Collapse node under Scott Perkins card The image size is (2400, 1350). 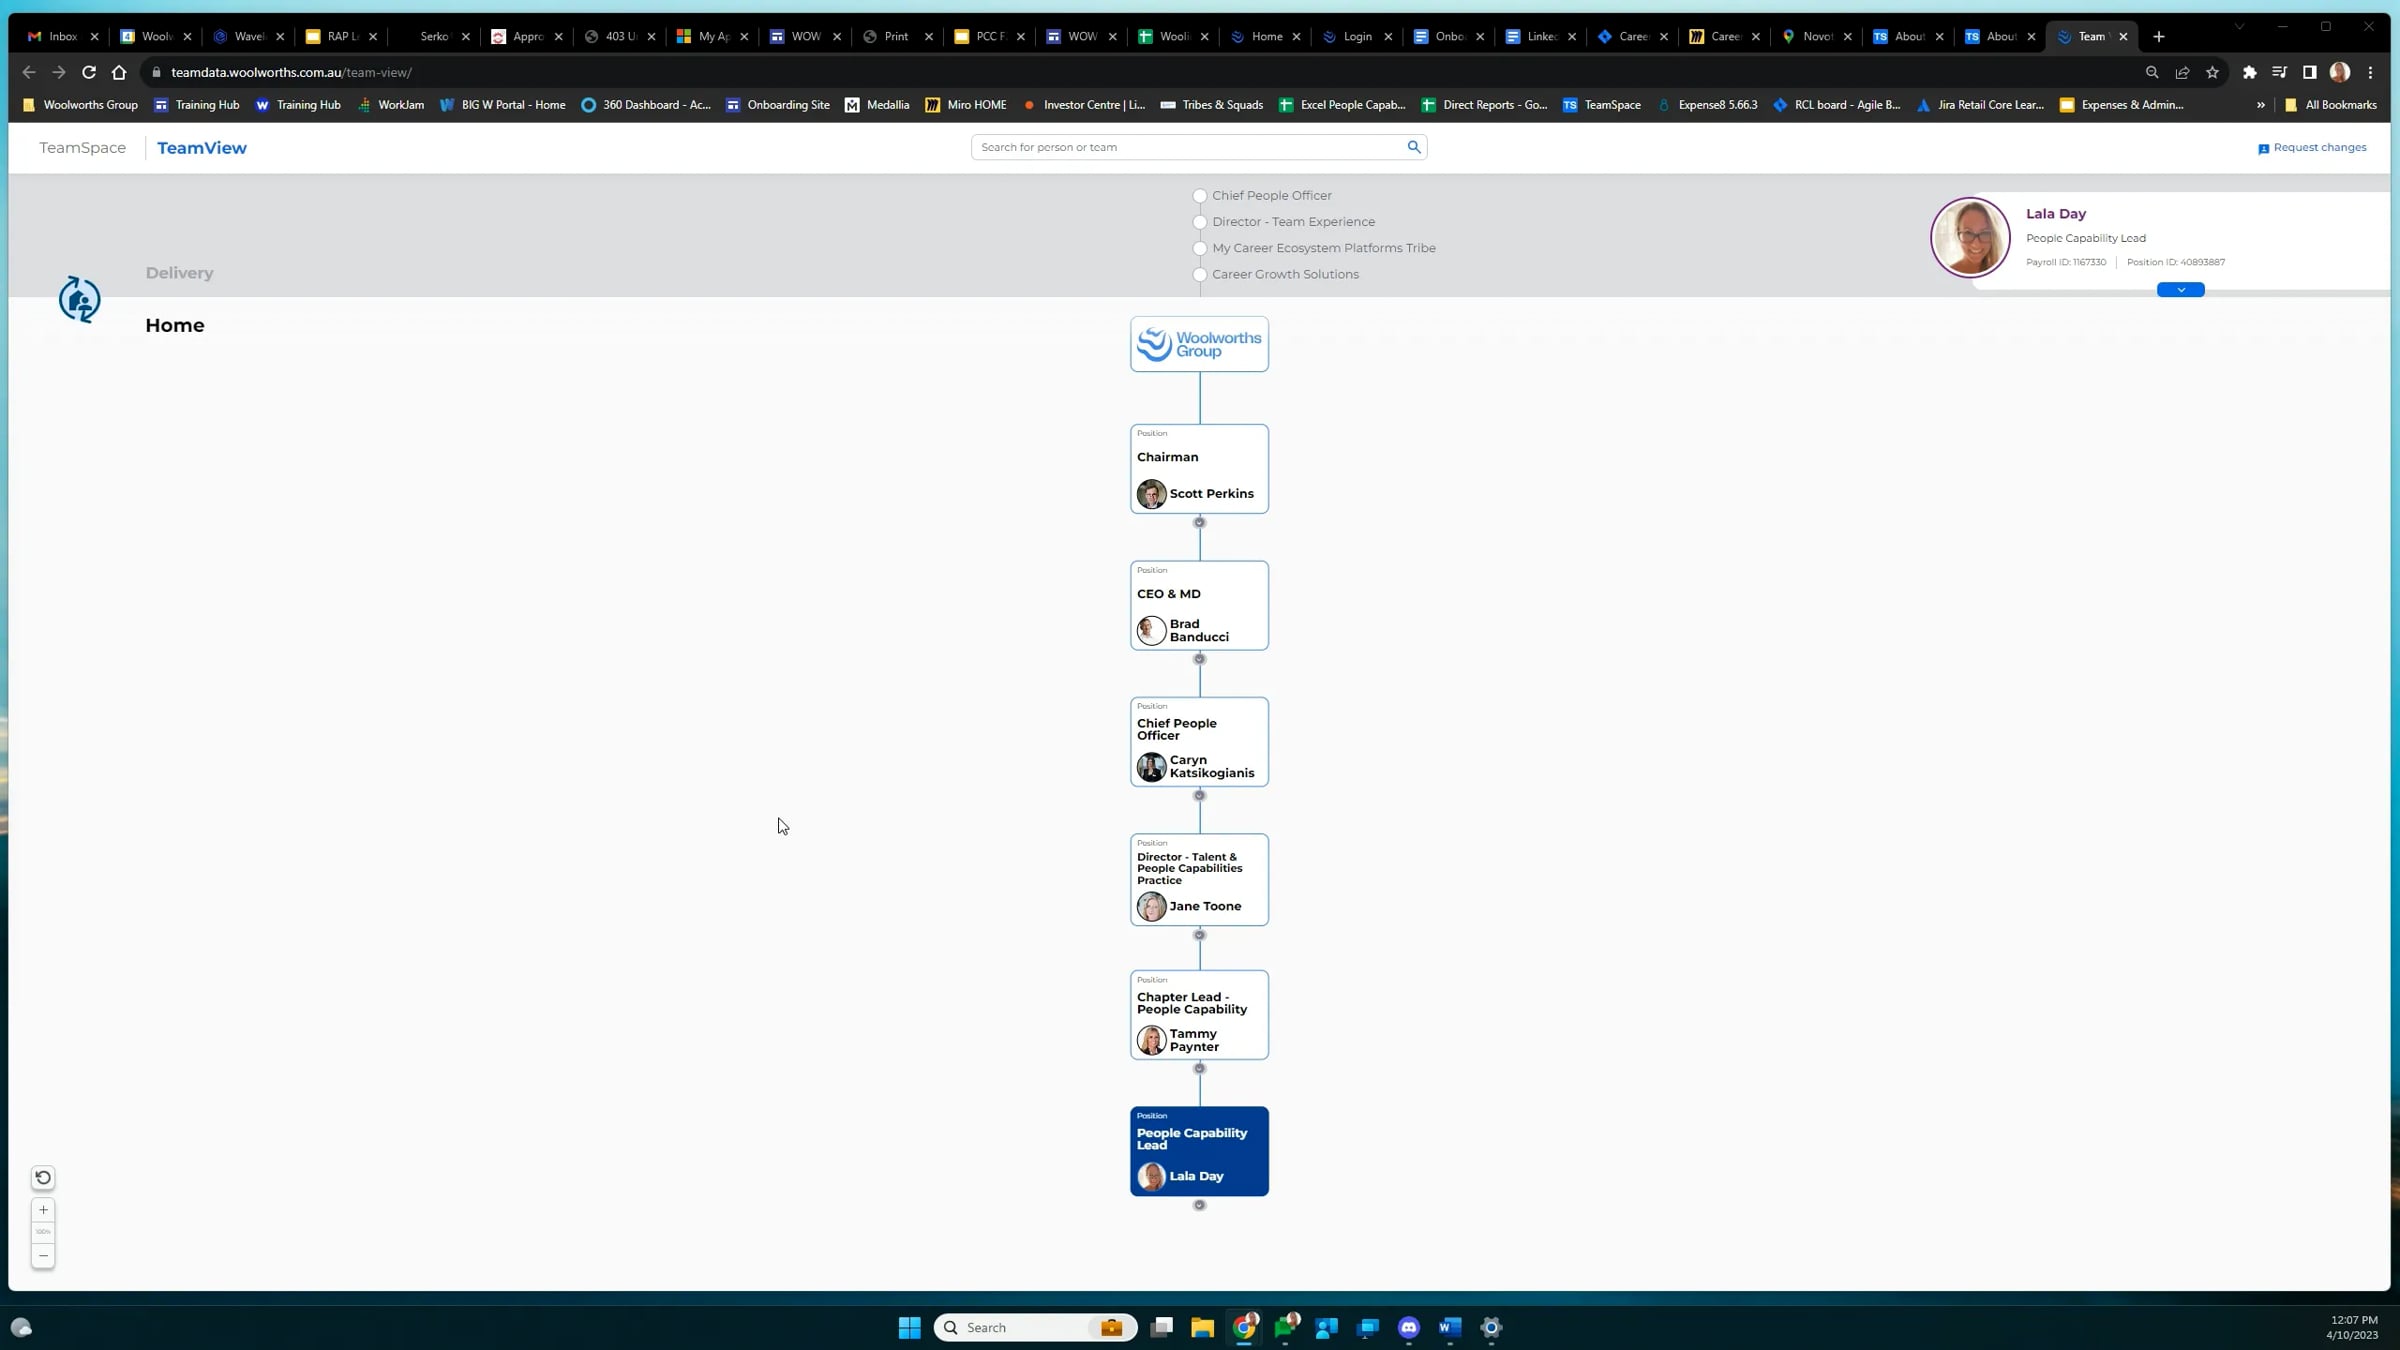[x=1199, y=523]
